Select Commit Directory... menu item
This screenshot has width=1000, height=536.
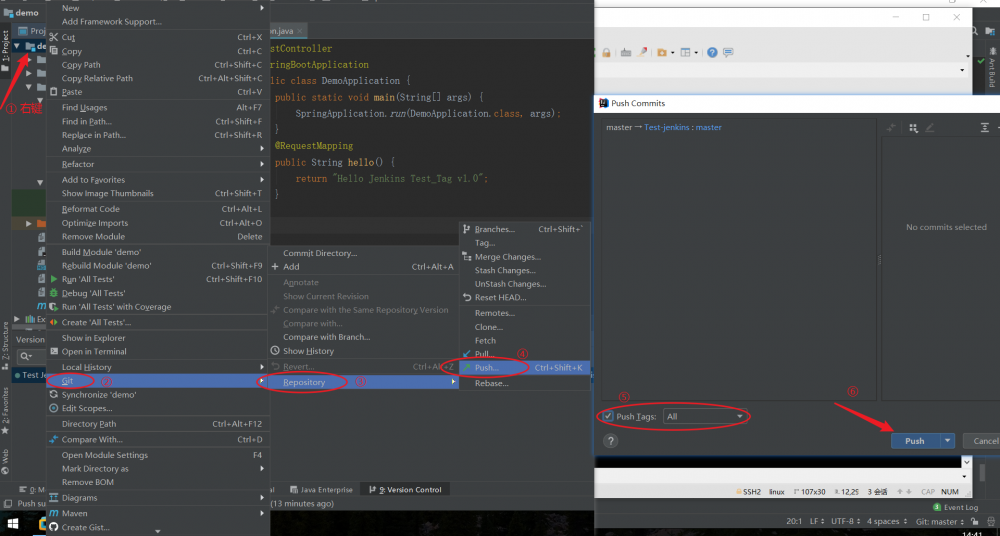364,253
